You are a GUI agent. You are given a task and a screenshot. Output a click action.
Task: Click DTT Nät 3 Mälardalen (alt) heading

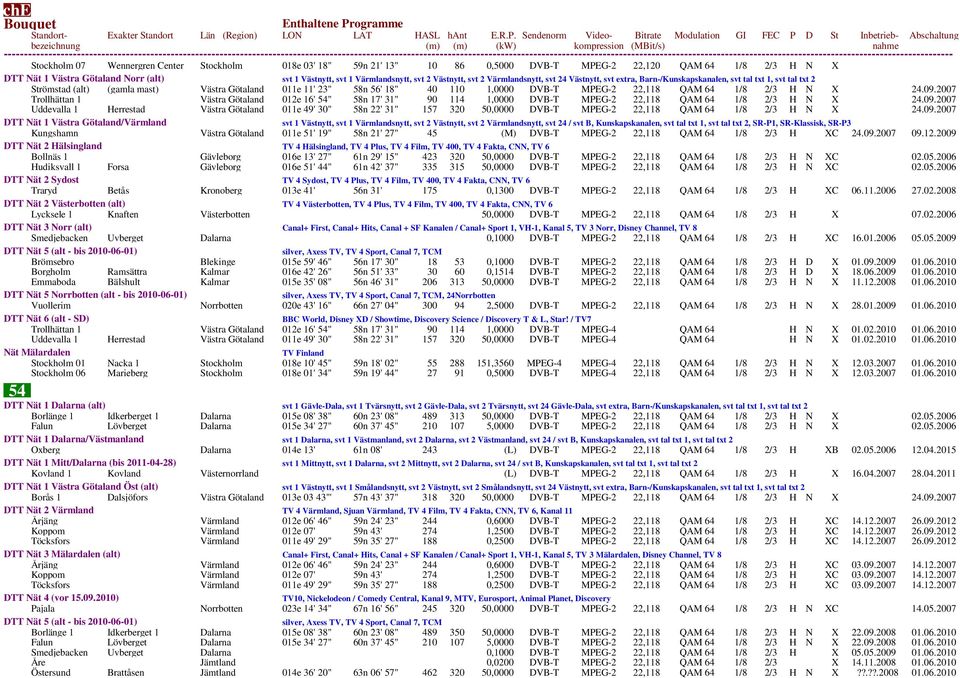coord(62,554)
